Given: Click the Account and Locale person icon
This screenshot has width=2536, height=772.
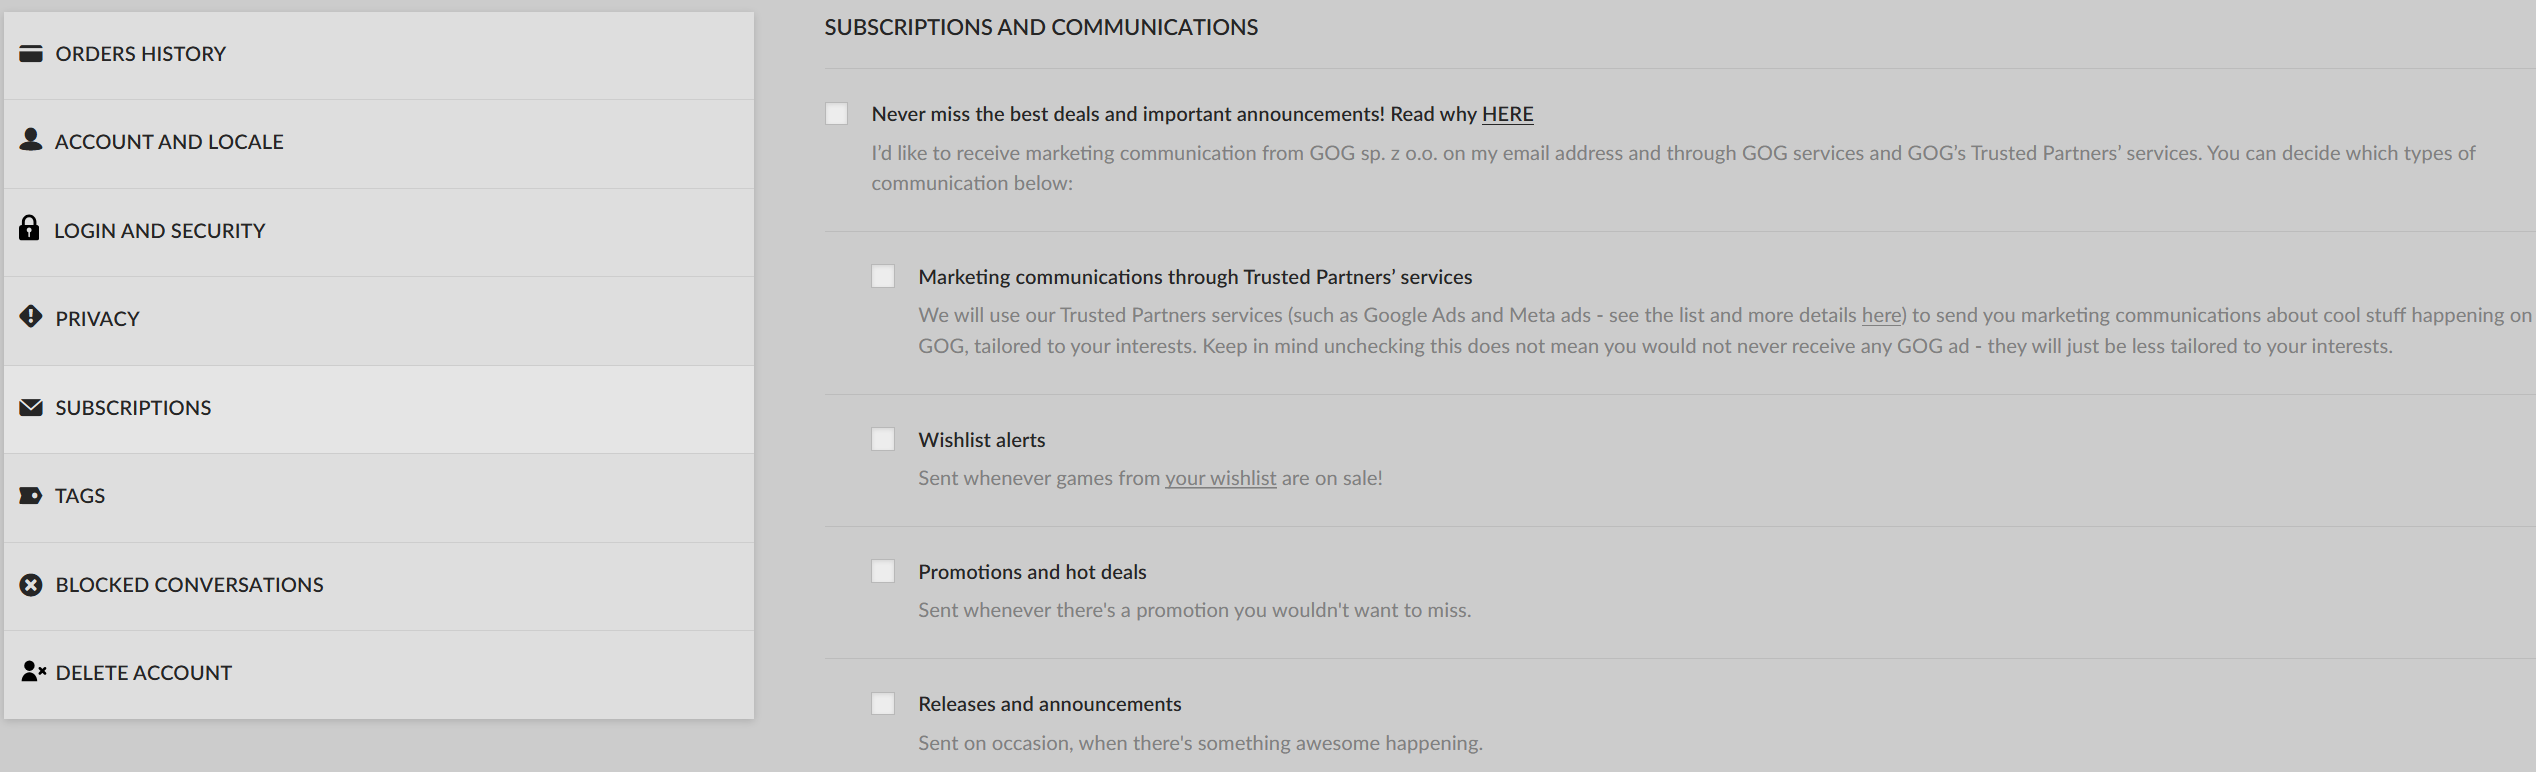Looking at the screenshot, I should (31, 140).
